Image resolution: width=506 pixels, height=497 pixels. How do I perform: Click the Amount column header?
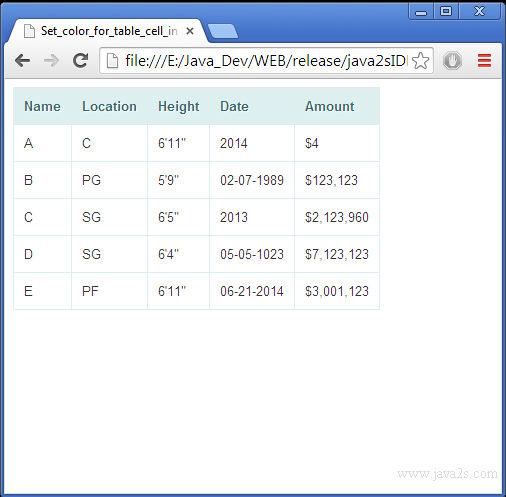click(x=337, y=106)
